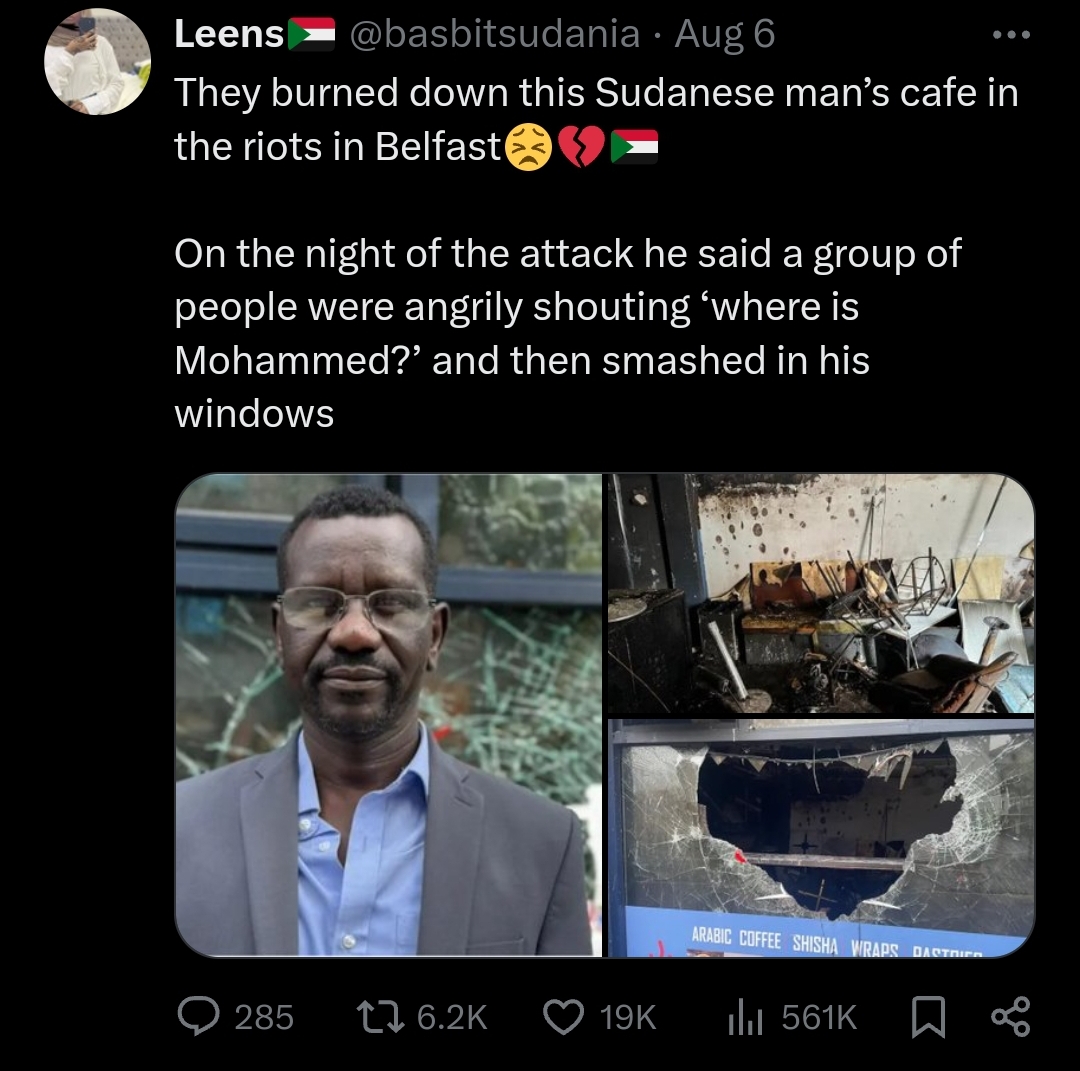The width and height of the screenshot is (1080, 1071).
Task: Enlarge the smashed window photo
Action: tap(821, 838)
